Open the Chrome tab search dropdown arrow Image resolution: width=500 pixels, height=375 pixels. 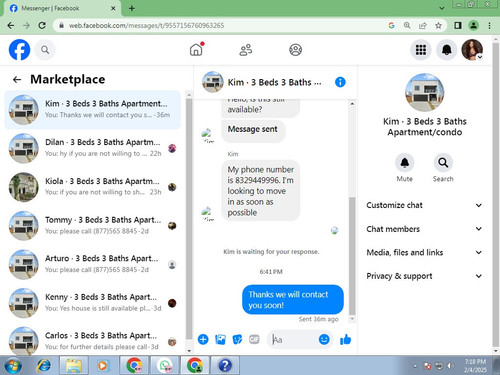tap(442, 8)
